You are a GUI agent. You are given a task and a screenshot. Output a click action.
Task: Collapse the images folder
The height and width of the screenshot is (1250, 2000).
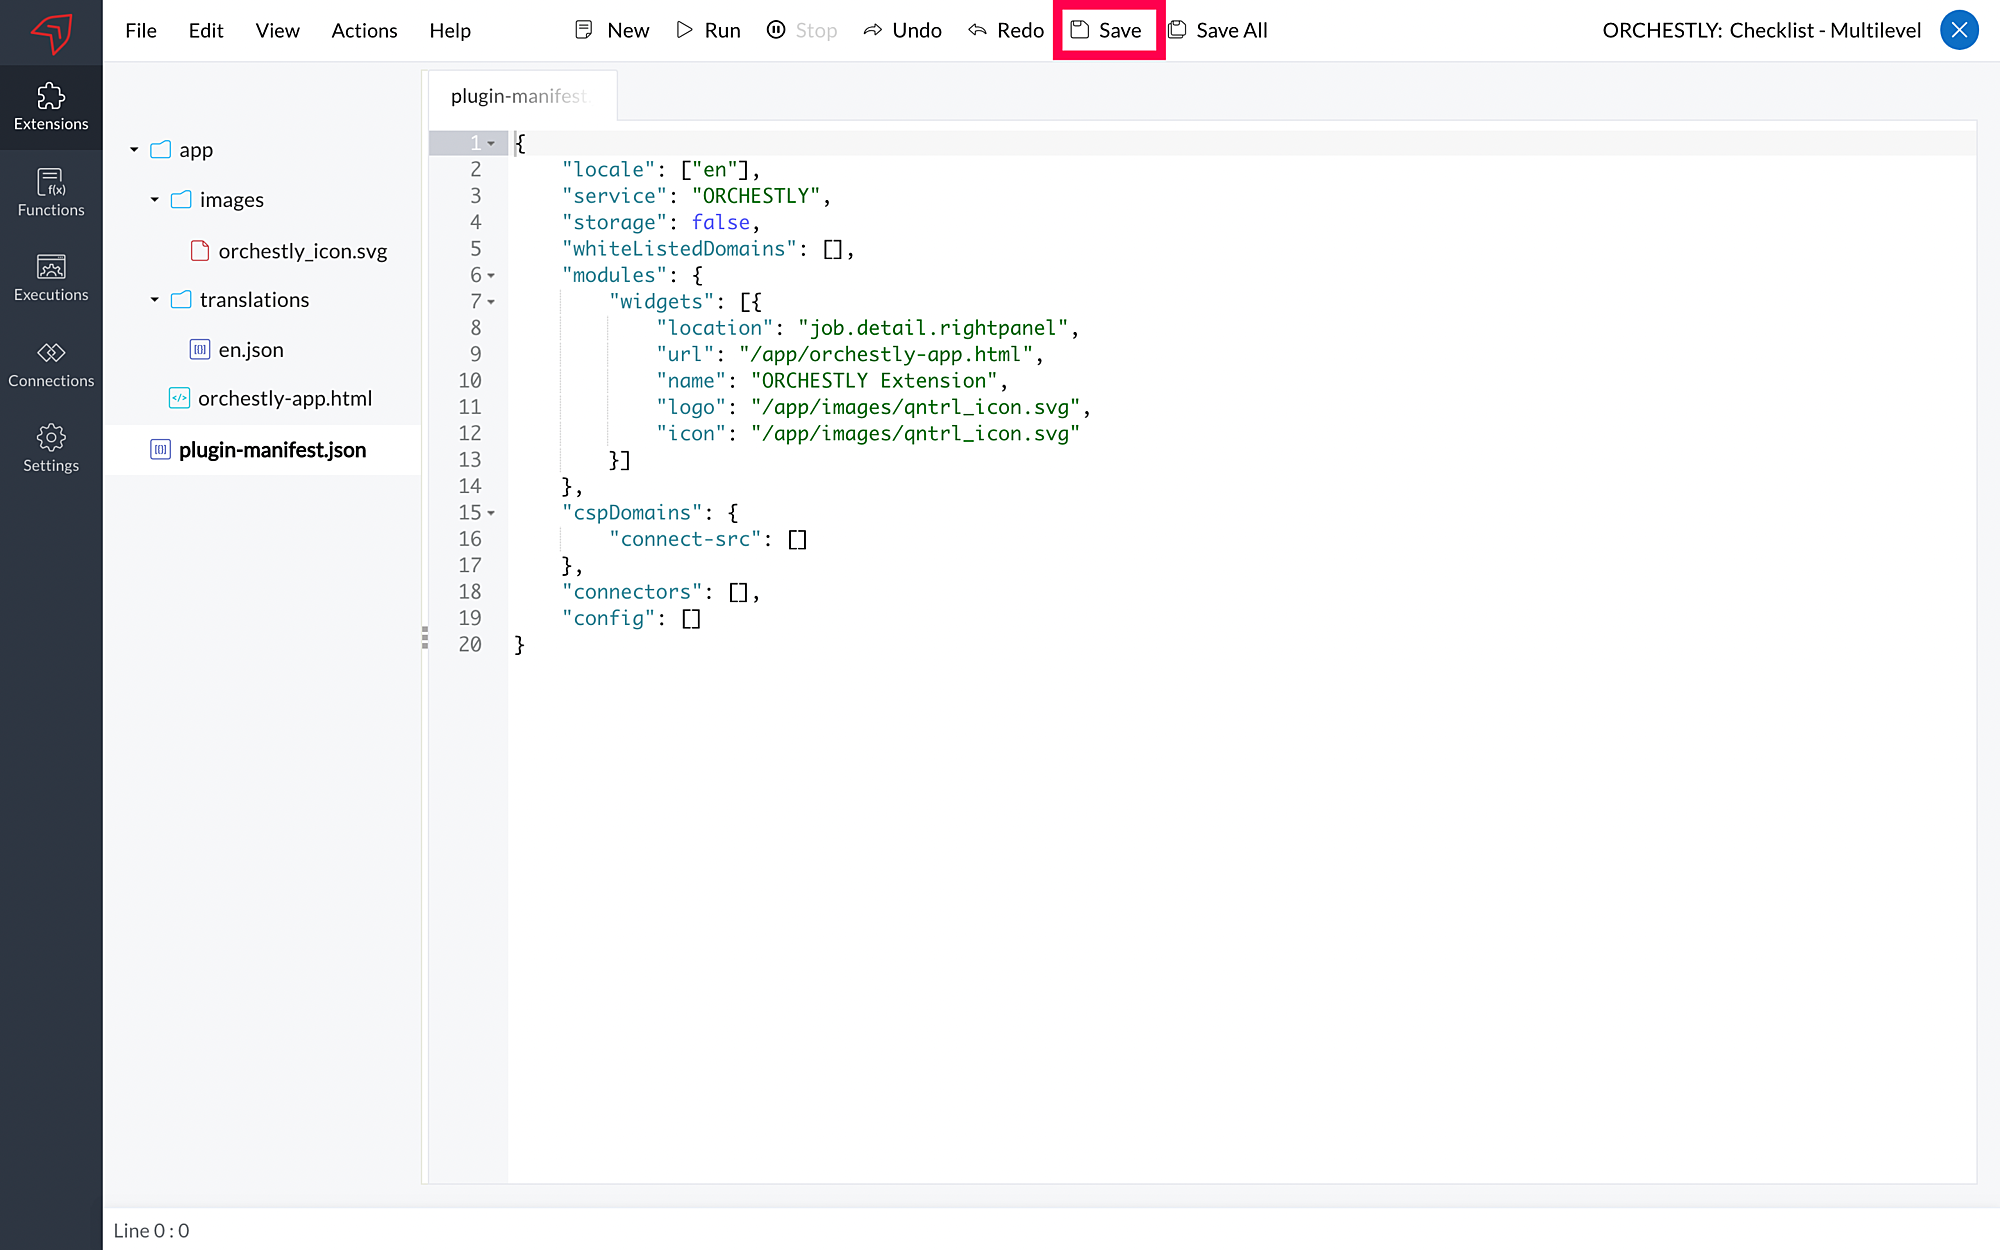tap(154, 200)
